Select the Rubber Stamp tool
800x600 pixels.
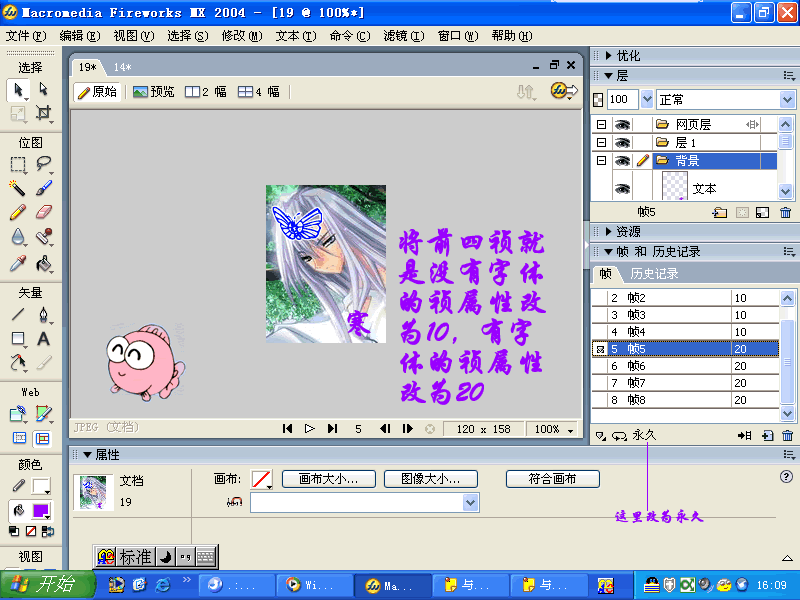click(43, 237)
